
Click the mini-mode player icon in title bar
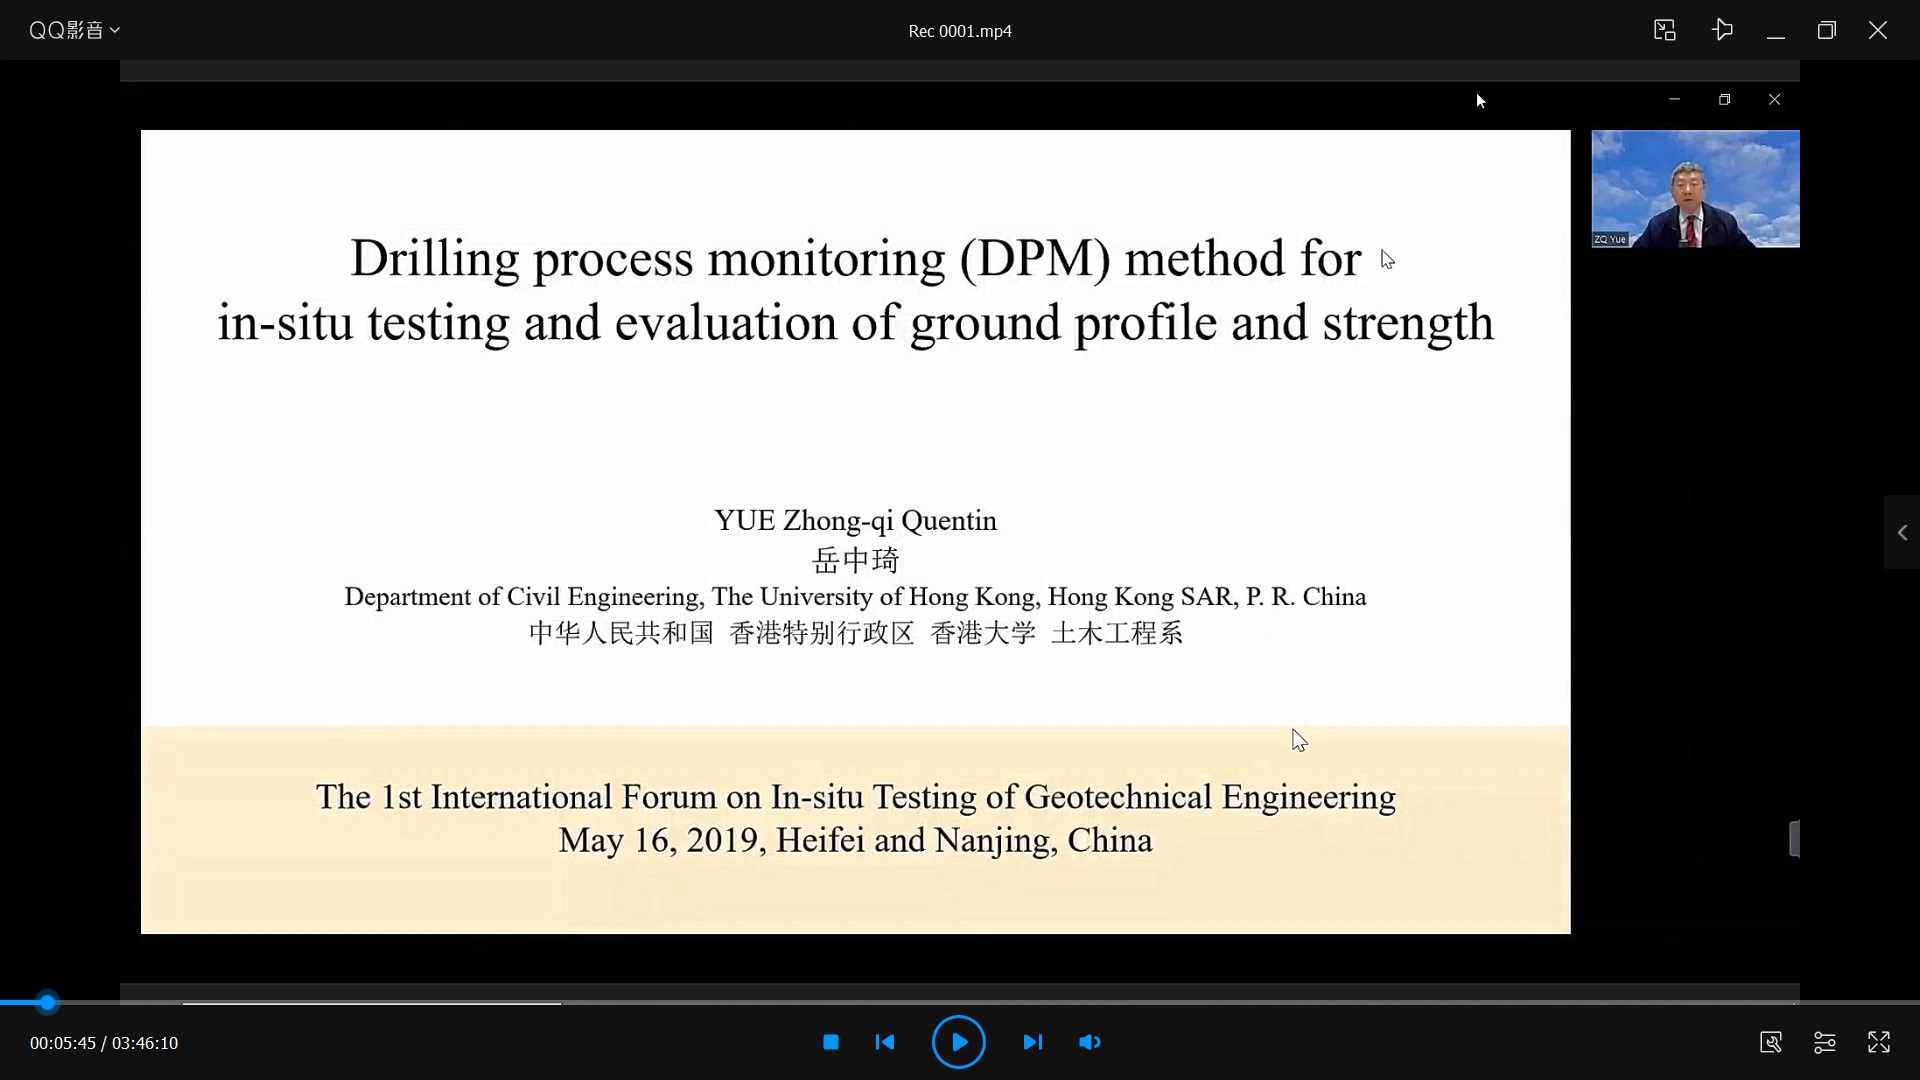pyautogui.click(x=1664, y=30)
